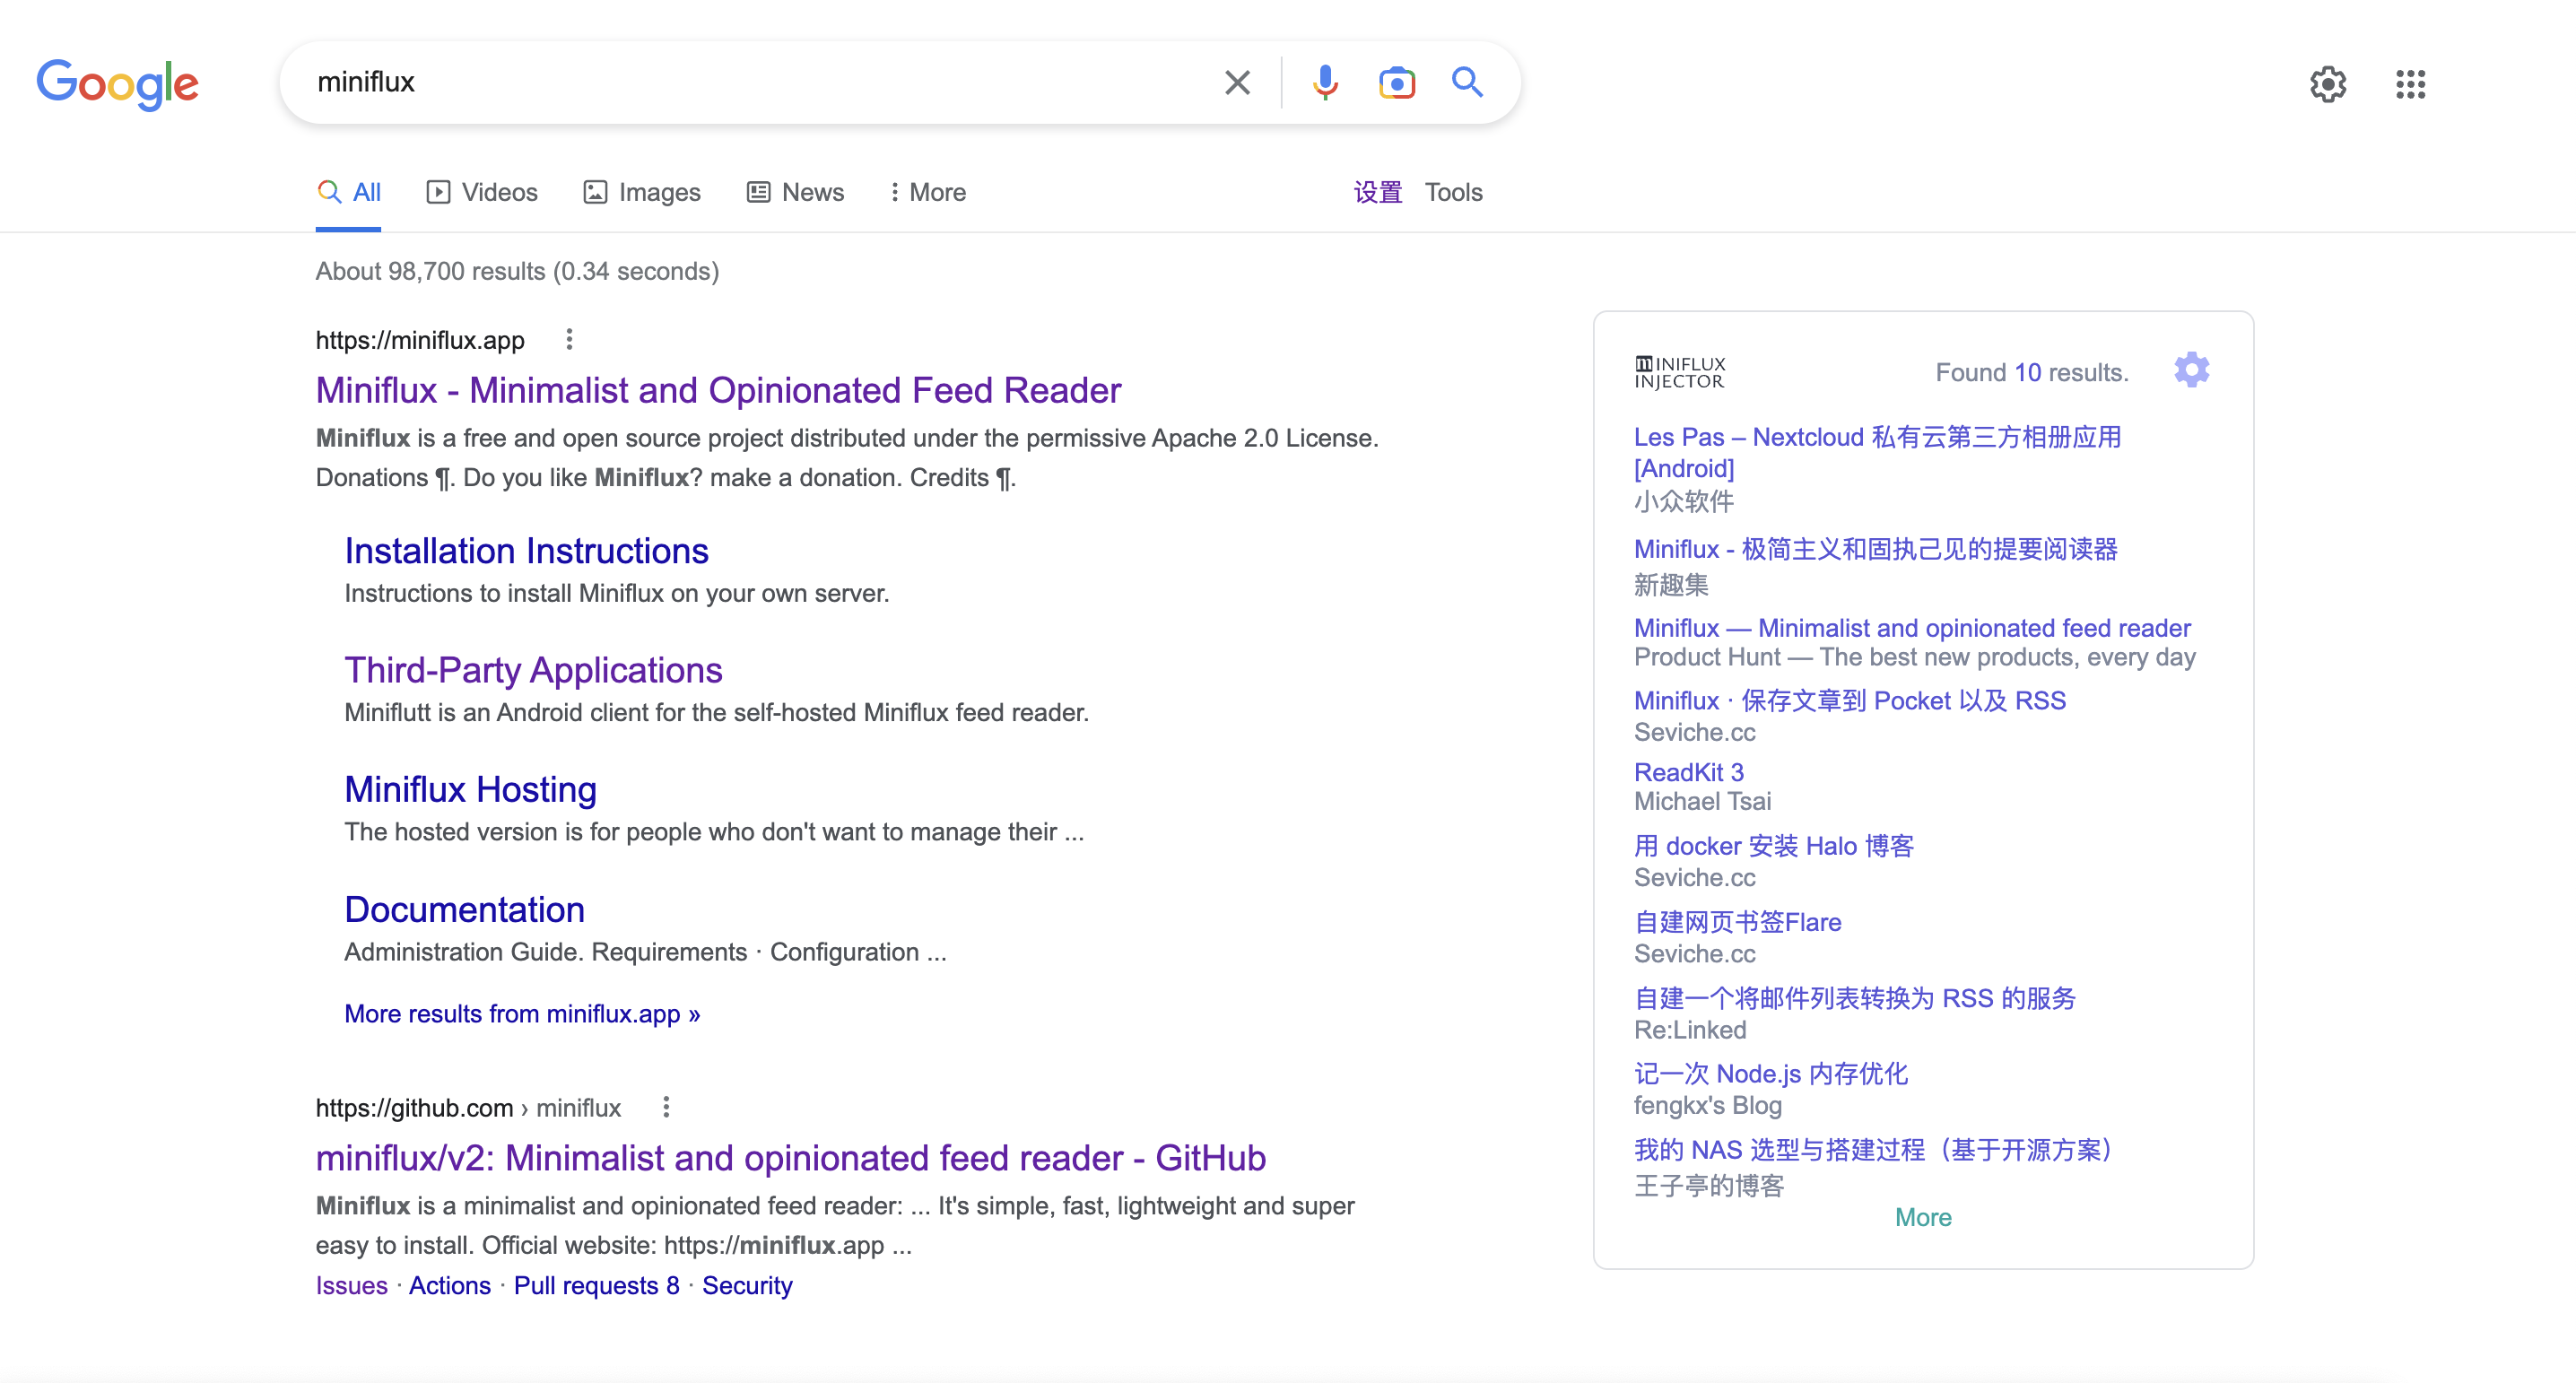Open search by image camera icon
This screenshot has height=1383, width=2576.
tap(1396, 83)
